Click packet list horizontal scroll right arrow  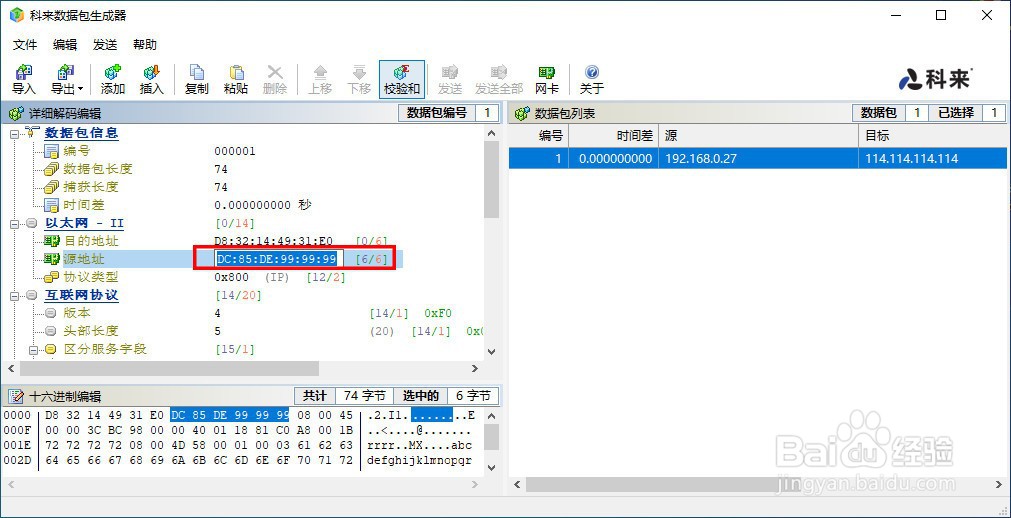click(x=1000, y=484)
